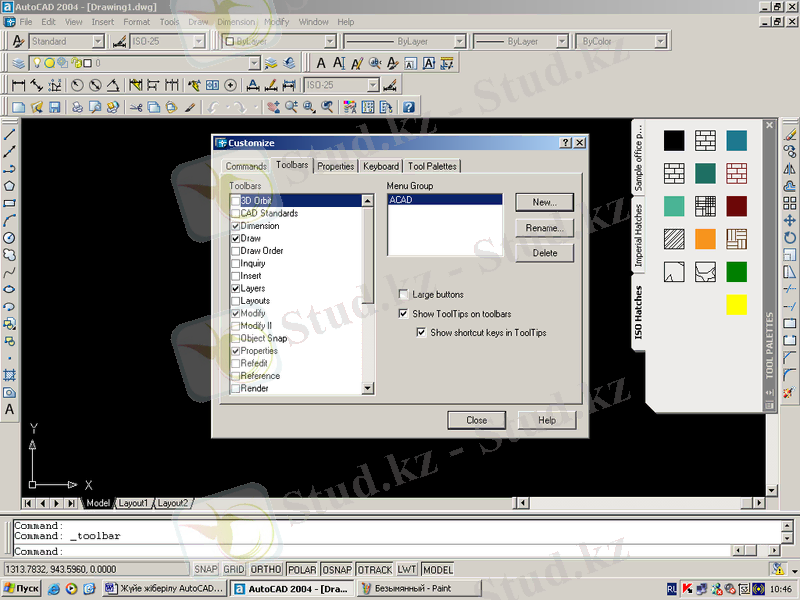The width and height of the screenshot is (800, 600).
Task: Select the yellow swatch in tool palette
Action: [x=736, y=305]
